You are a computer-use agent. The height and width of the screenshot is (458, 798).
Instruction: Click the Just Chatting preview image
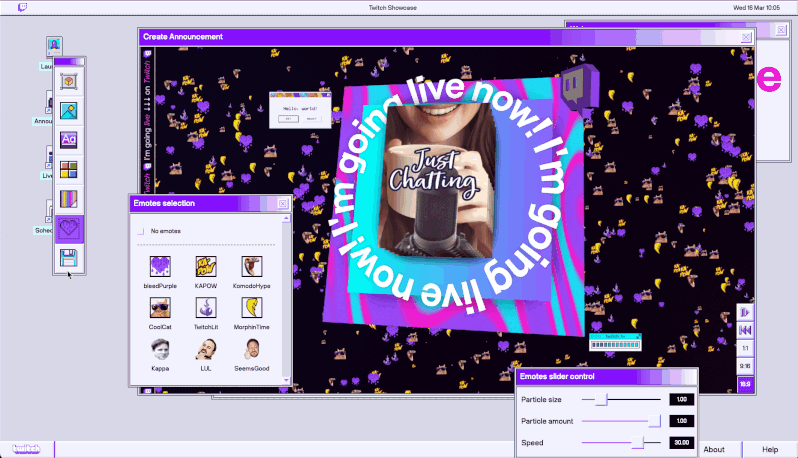[x=436, y=181]
